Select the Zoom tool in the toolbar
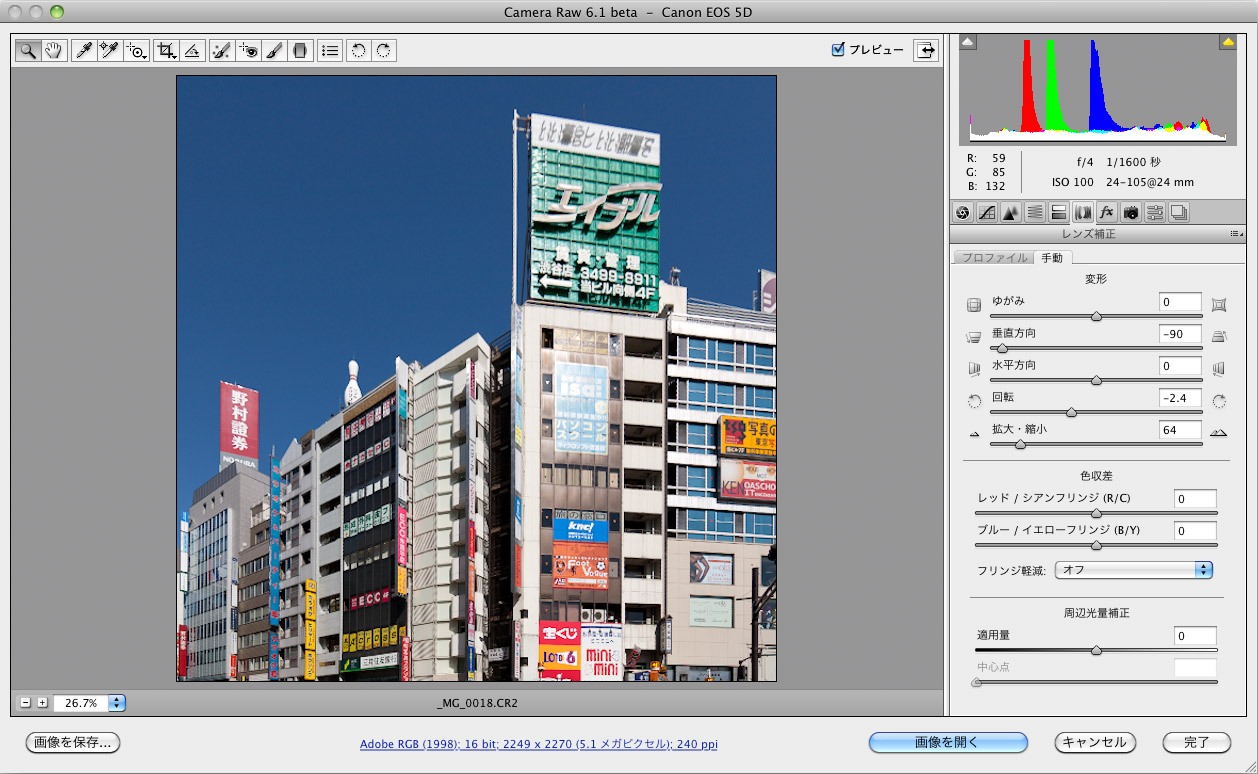The image size is (1258, 774). click(27, 50)
